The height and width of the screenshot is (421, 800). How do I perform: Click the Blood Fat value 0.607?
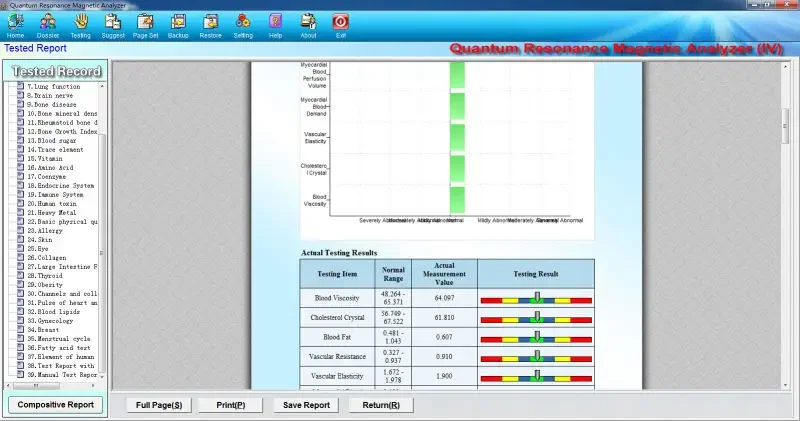click(x=444, y=337)
